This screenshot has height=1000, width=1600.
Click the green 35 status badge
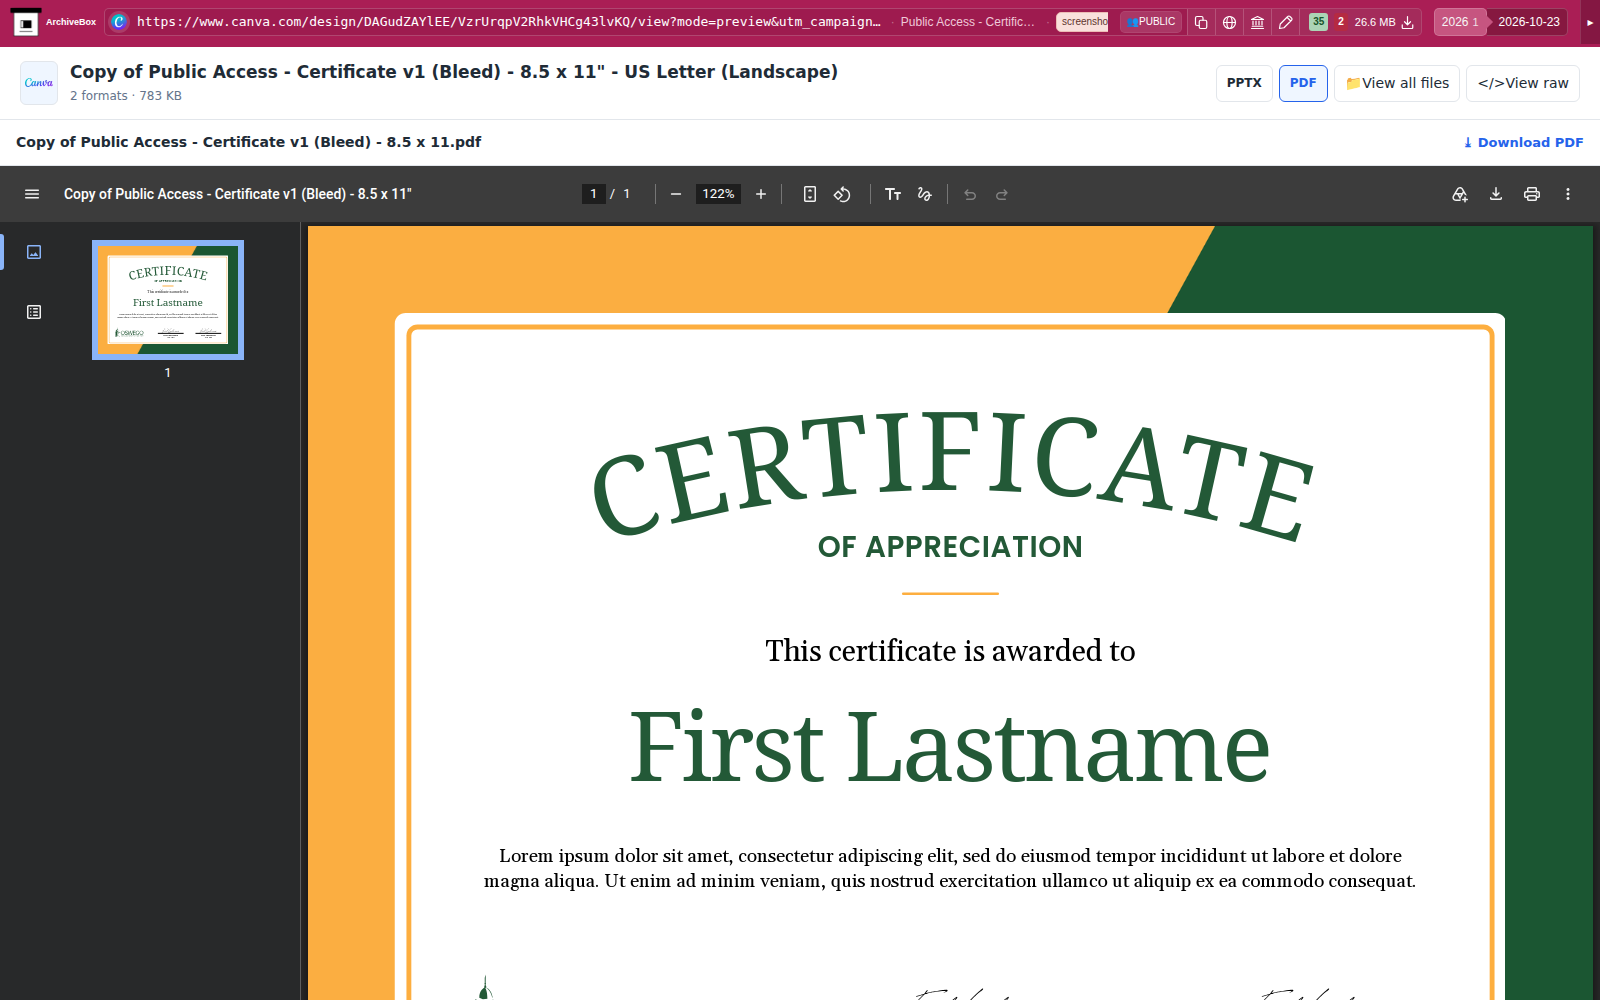tap(1318, 21)
